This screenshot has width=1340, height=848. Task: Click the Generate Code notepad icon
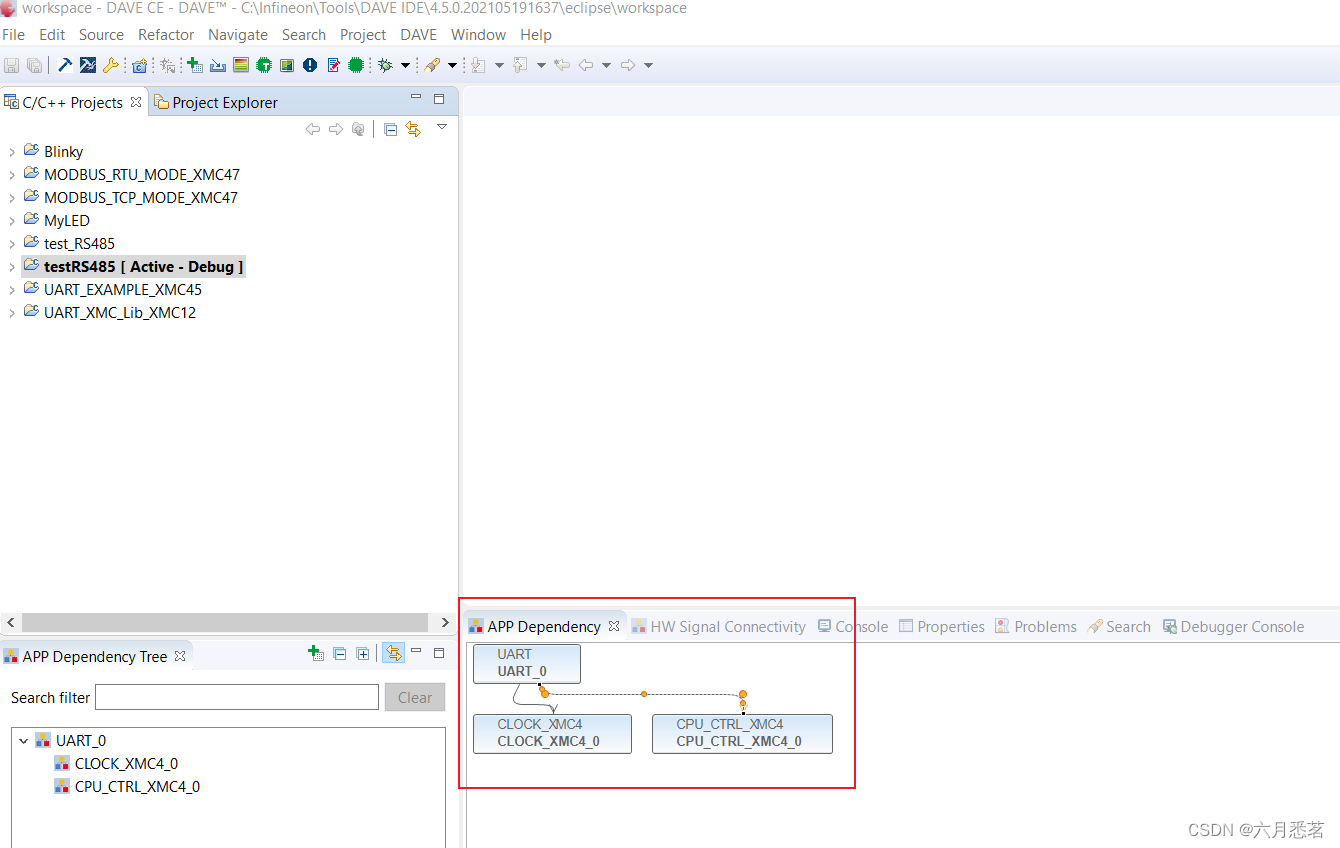point(333,65)
